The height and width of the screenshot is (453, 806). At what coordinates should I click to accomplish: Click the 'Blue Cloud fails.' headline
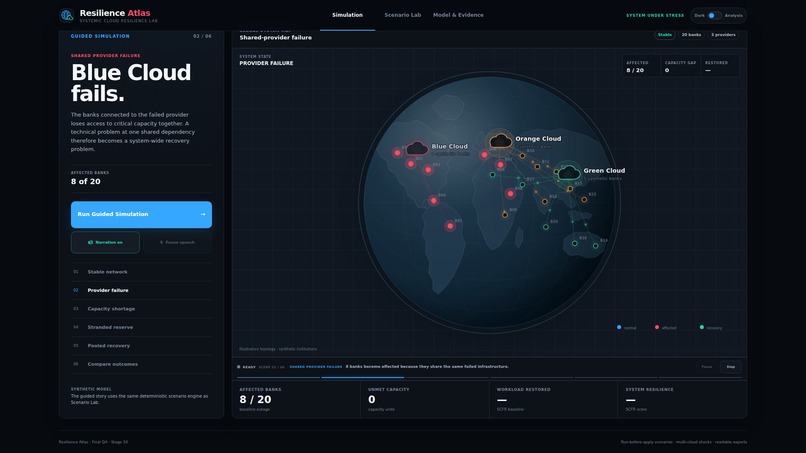click(x=131, y=83)
